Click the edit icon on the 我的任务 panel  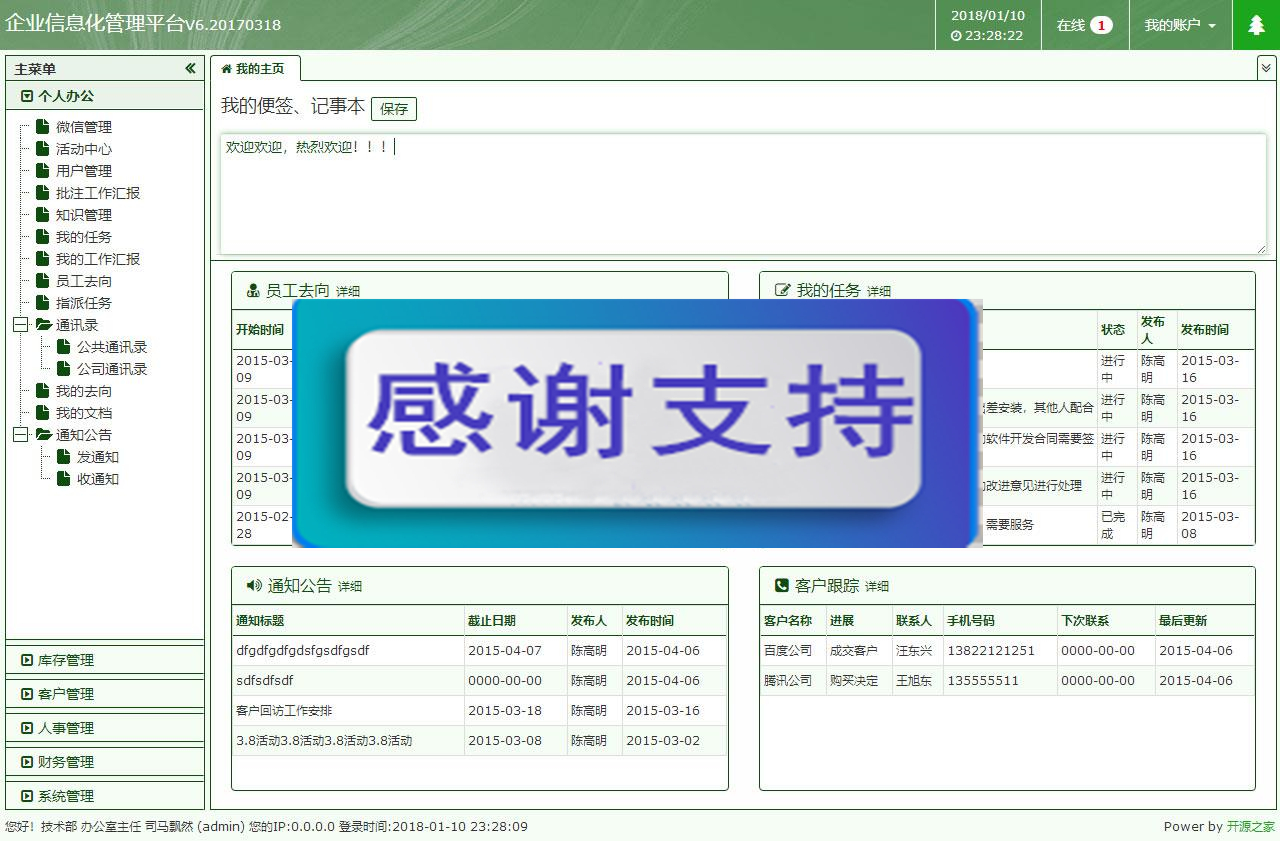pyautogui.click(x=784, y=290)
